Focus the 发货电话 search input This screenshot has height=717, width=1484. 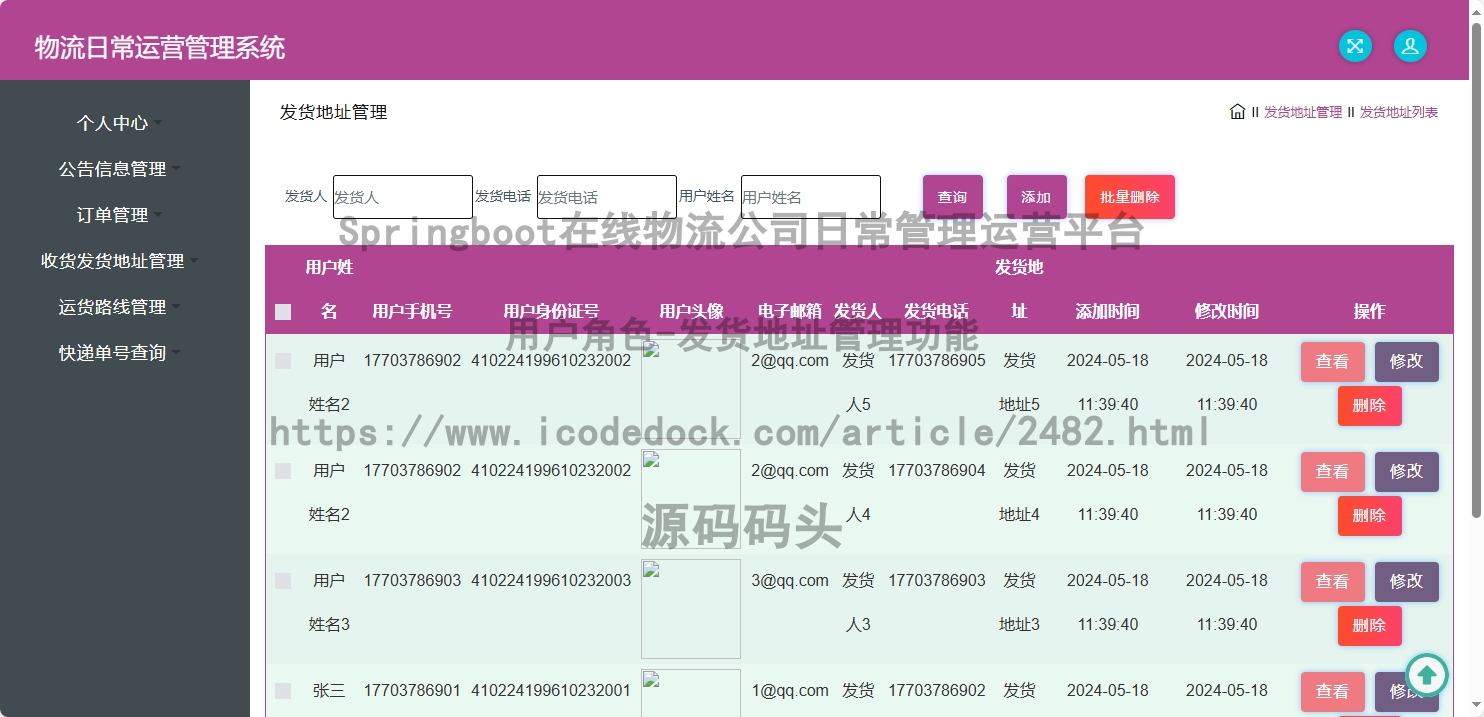point(607,197)
